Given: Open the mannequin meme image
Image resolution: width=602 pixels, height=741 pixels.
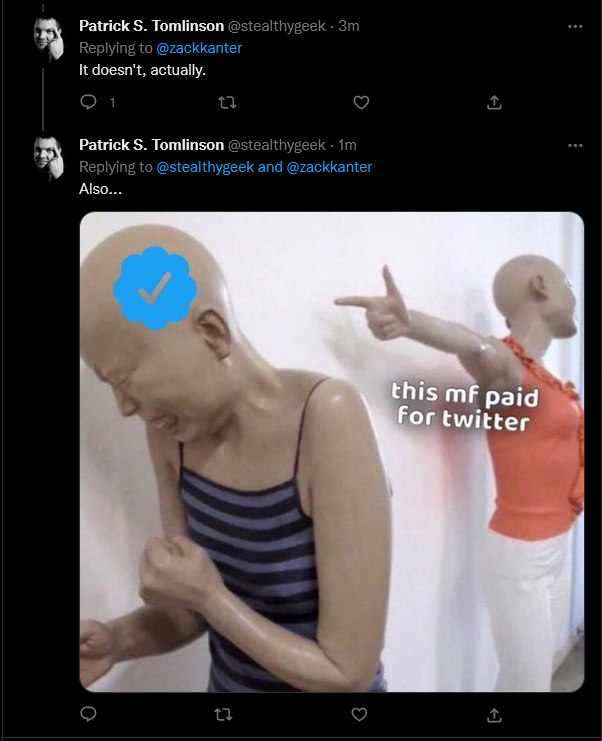Looking at the screenshot, I should 332,452.
